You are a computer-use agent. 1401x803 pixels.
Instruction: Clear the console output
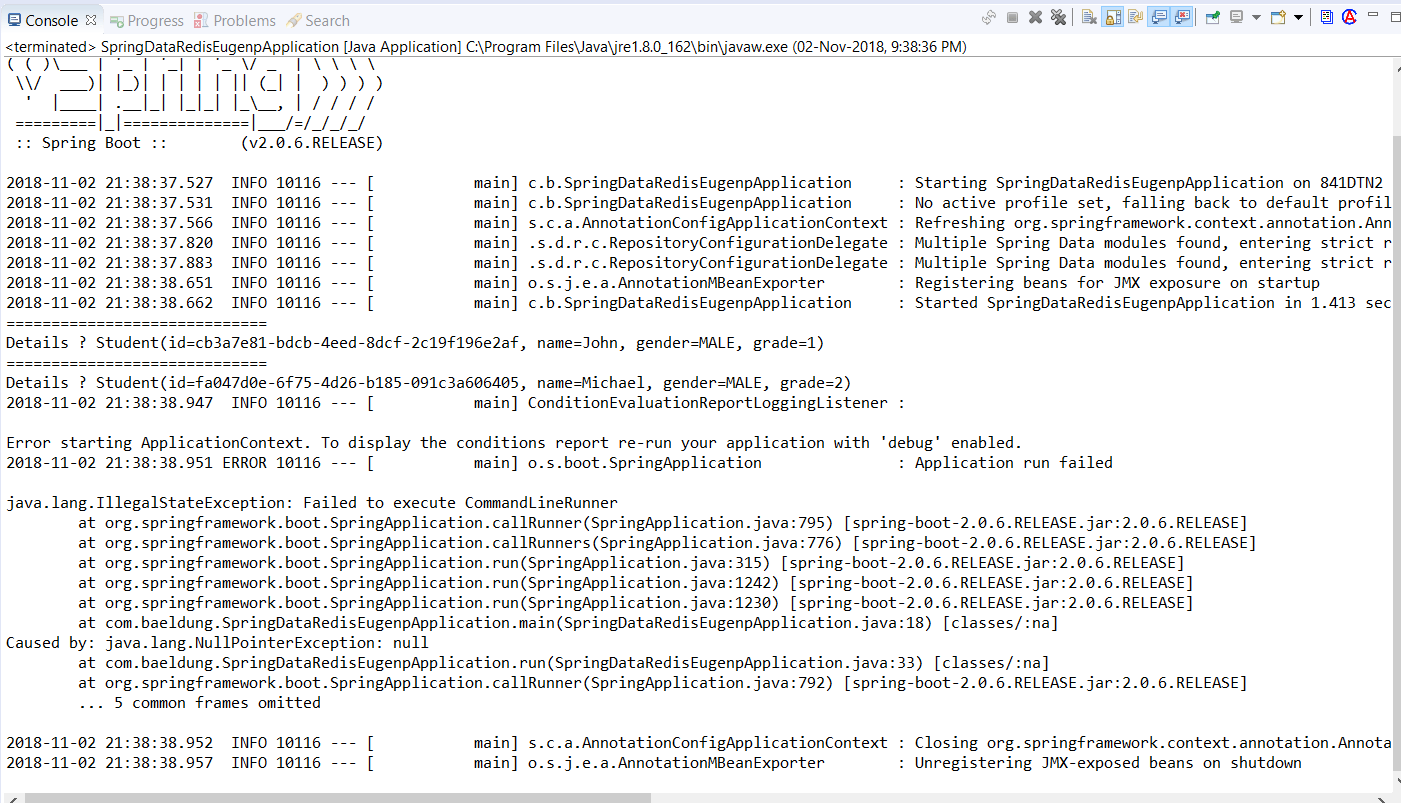(x=1089, y=17)
